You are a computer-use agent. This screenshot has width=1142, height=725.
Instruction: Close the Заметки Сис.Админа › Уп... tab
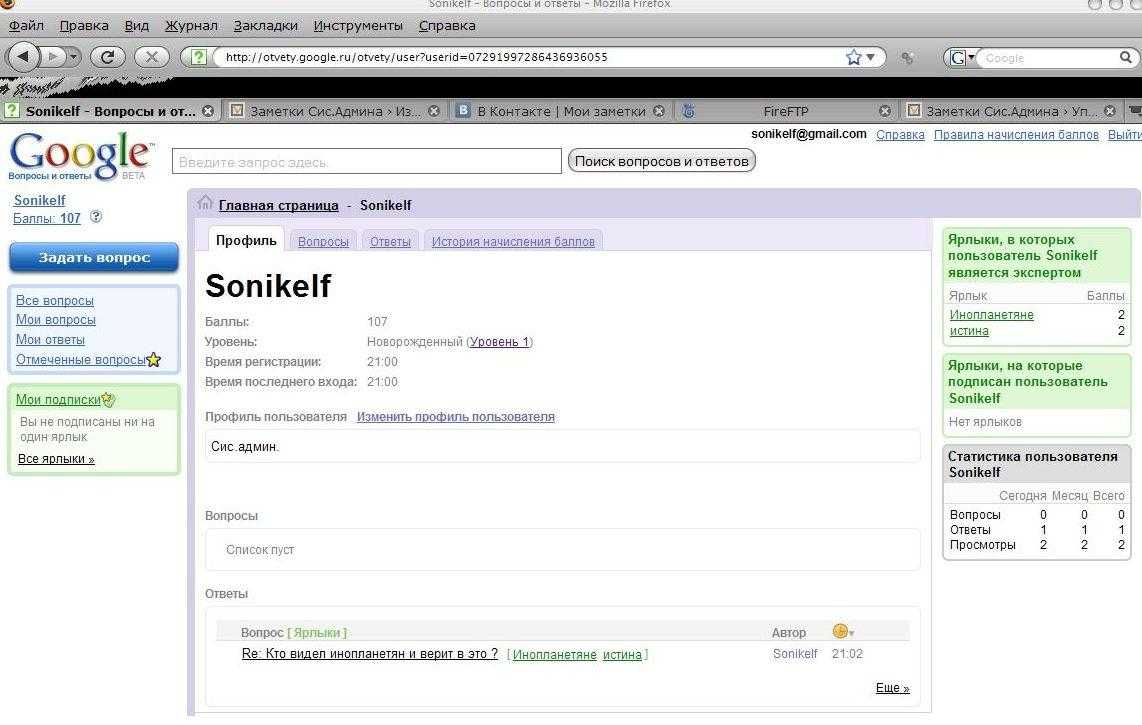point(1110,111)
